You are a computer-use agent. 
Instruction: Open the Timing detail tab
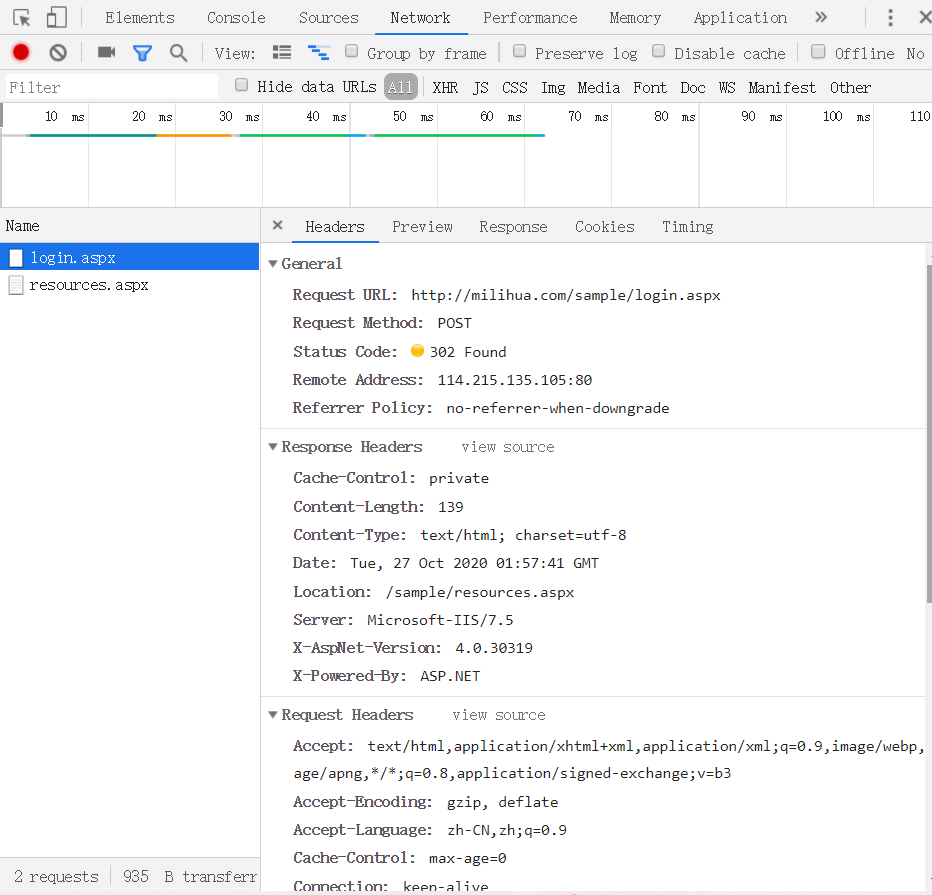click(688, 227)
